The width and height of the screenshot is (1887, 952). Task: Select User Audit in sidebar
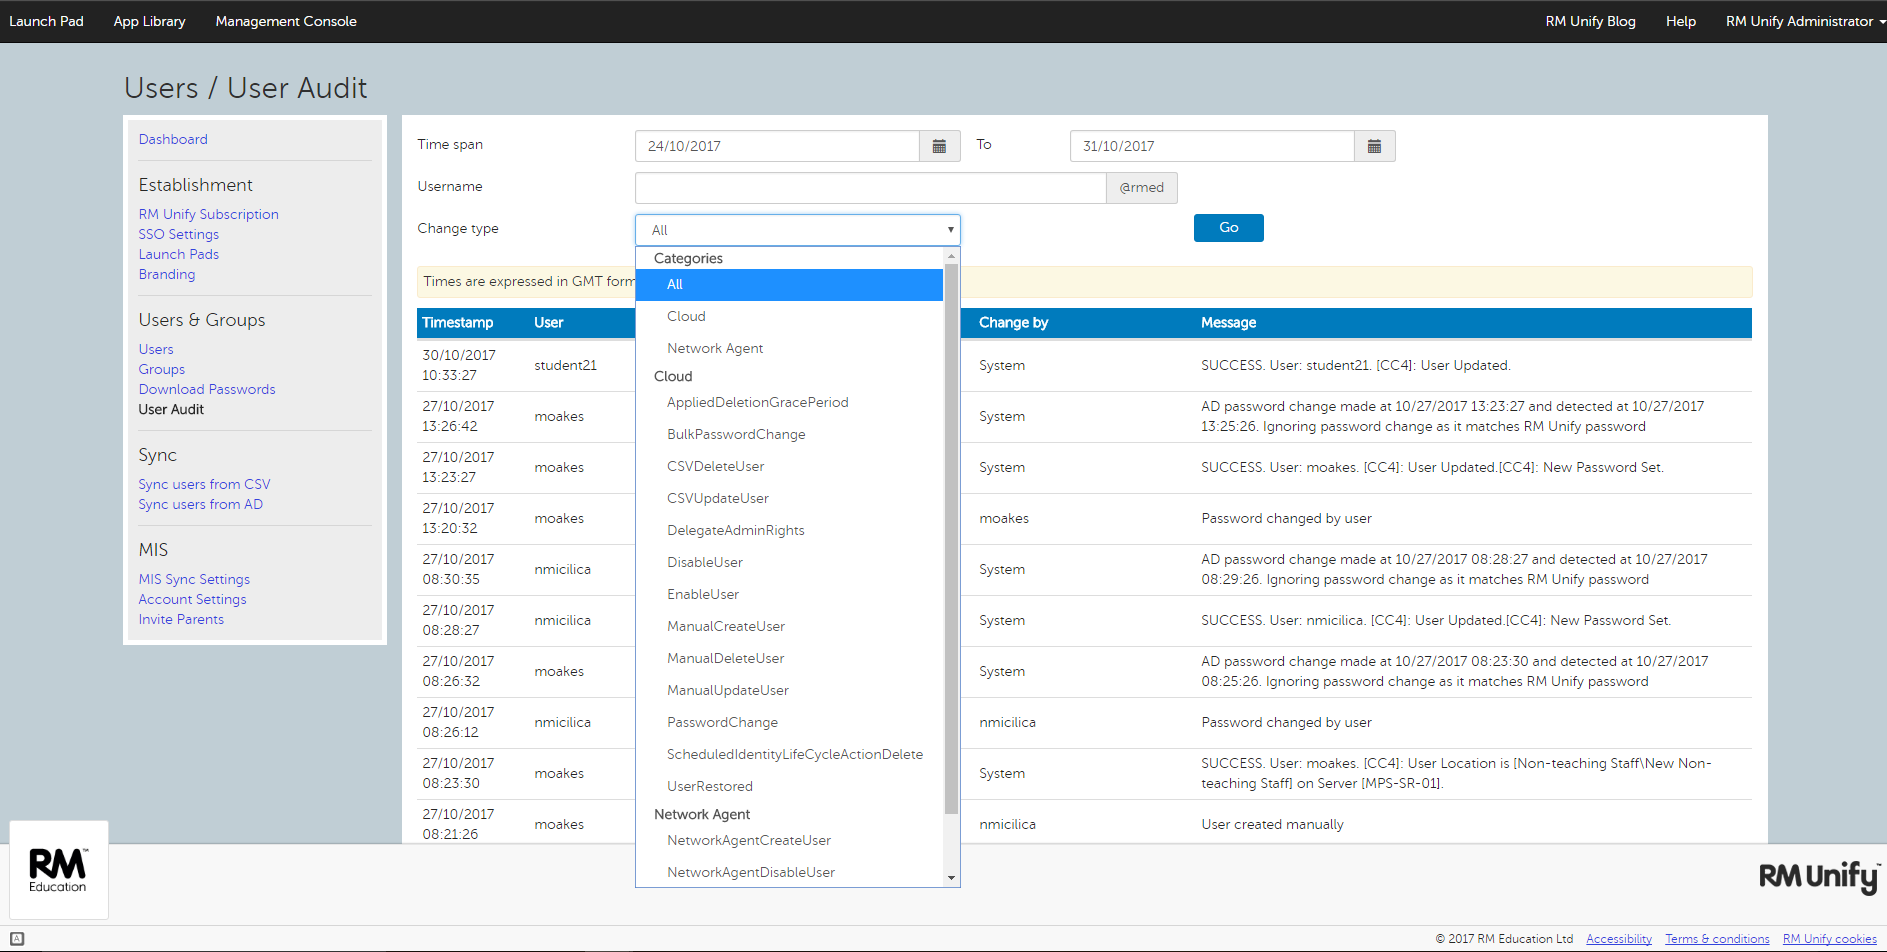tap(171, 409)
